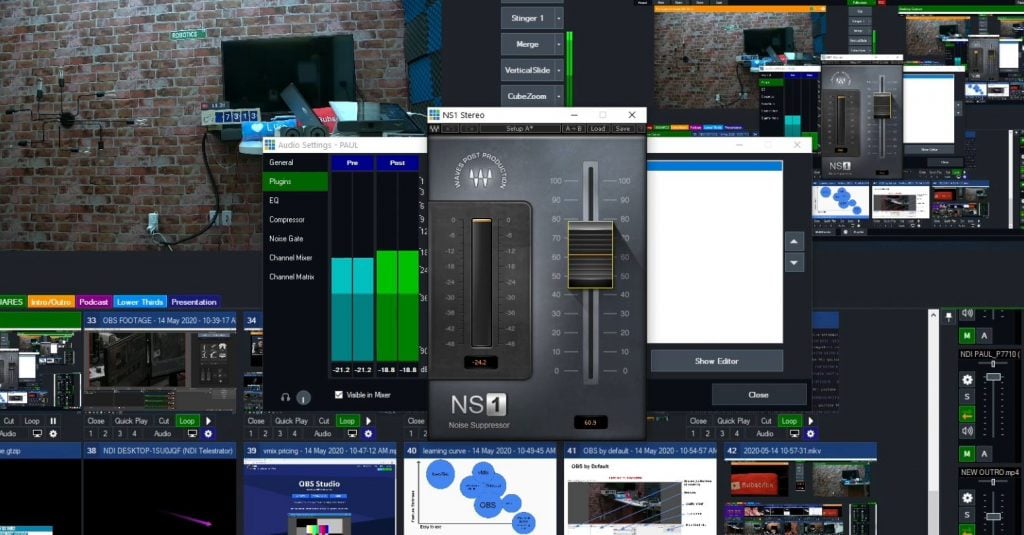Image resolution: width=1024 pixels, height=535 pixels.
Task: Click the move plugin up arrow
Action: tap(794, 242)
